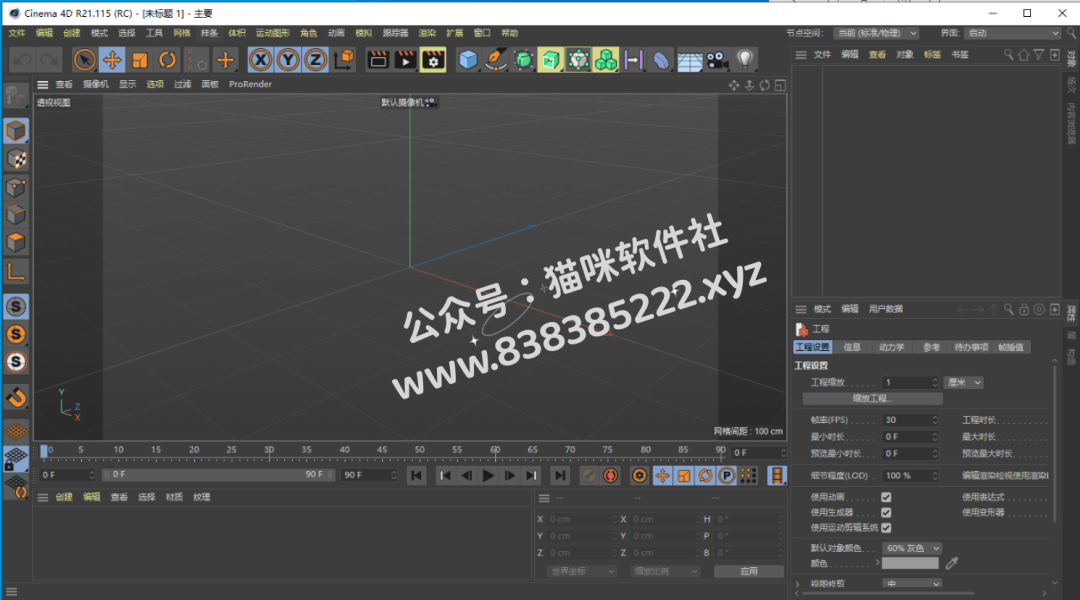This screenshot has height=600, width=1080.
Task: Click the 帧率(FPS) input field
Action: pyautogui.click(x=911, y=420)
